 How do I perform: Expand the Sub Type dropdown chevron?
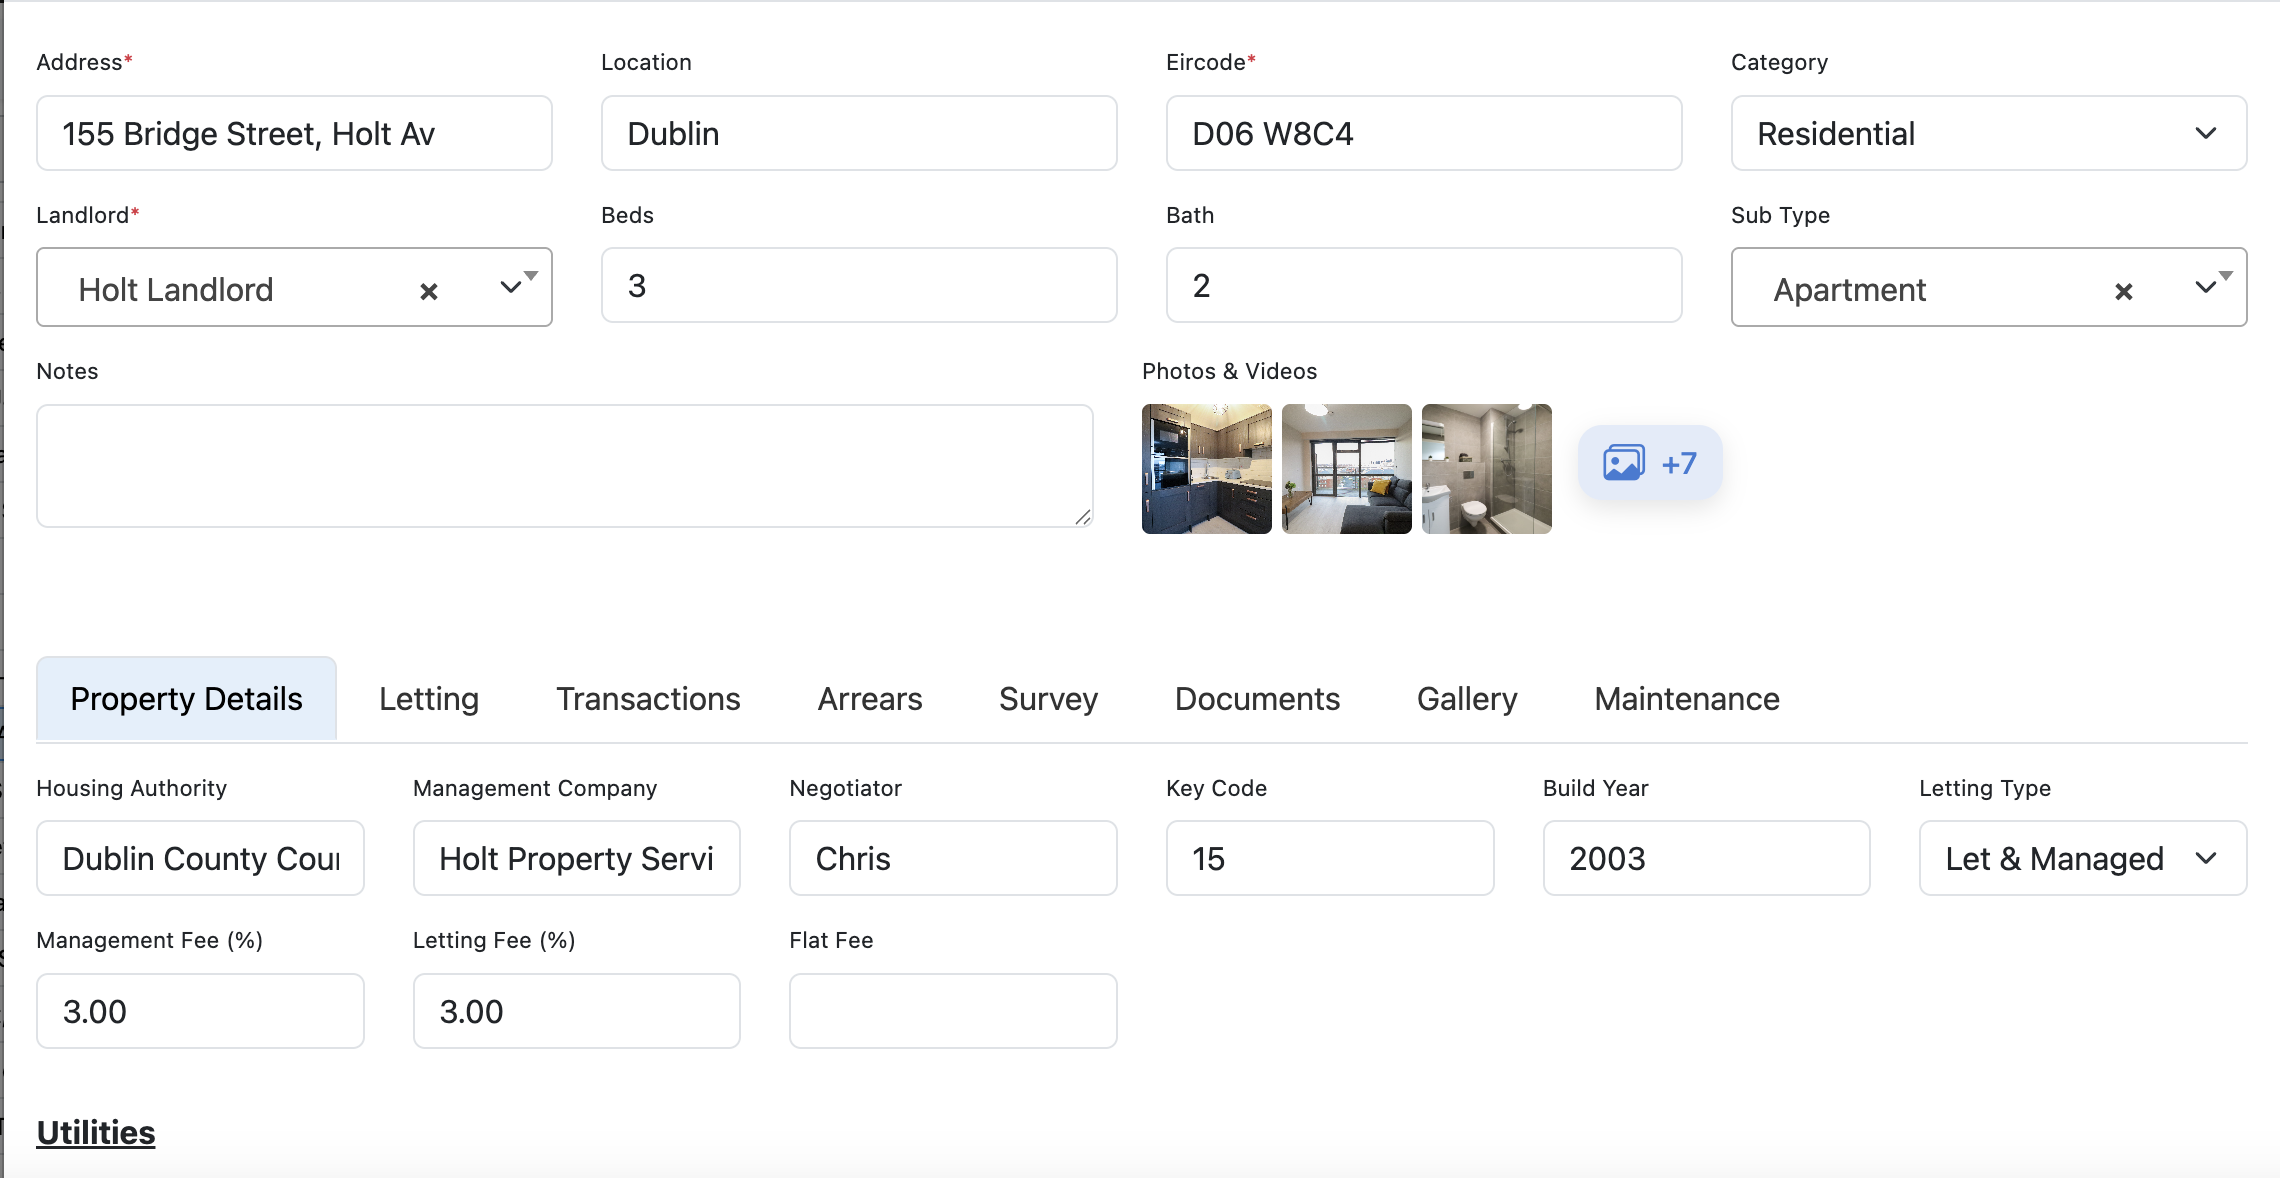click(x=2206, y=288)
